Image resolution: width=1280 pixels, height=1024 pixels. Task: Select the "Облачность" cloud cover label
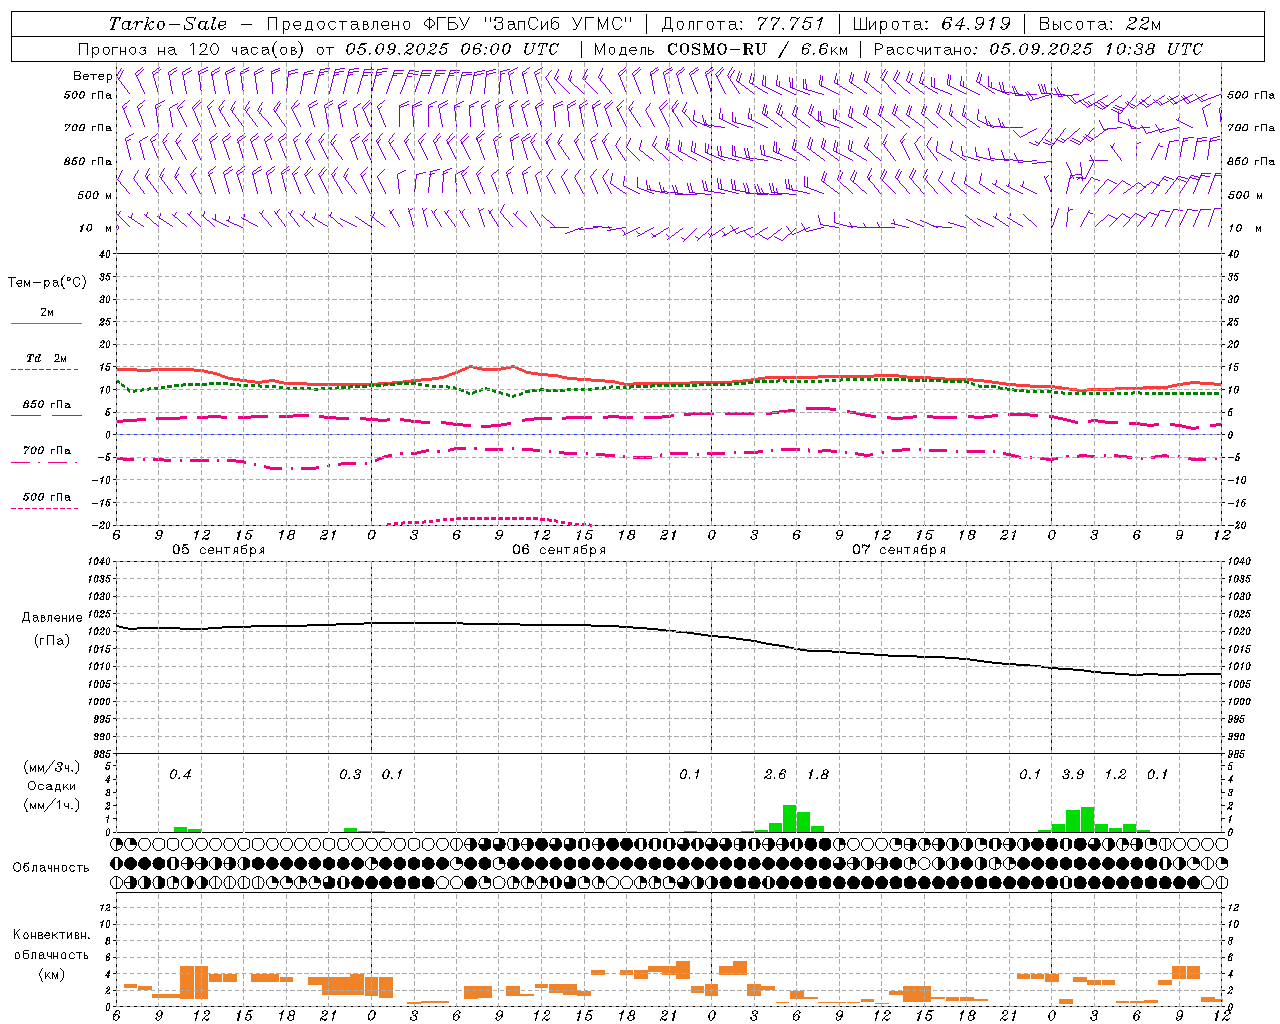(x=51, y=868)
